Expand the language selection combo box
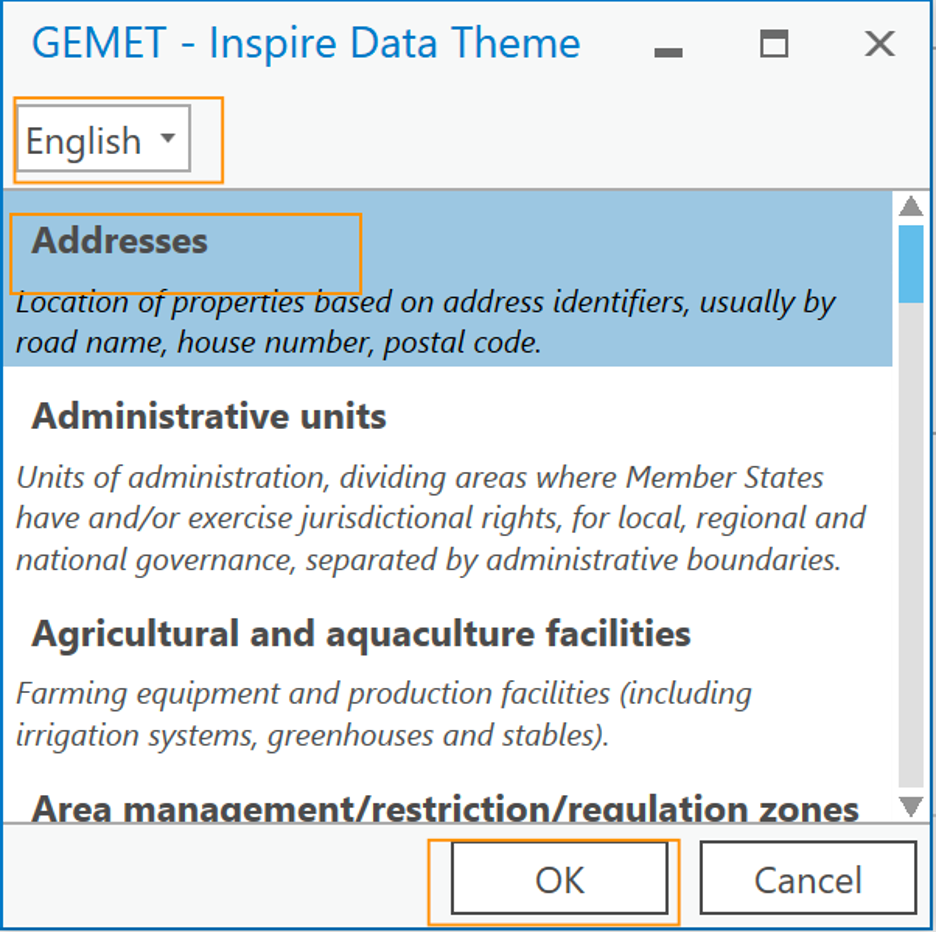Screen dimensions: 936x932 [100, 139]
